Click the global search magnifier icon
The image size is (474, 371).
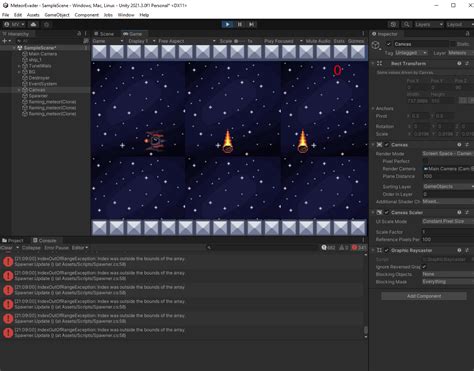(406, 24)
